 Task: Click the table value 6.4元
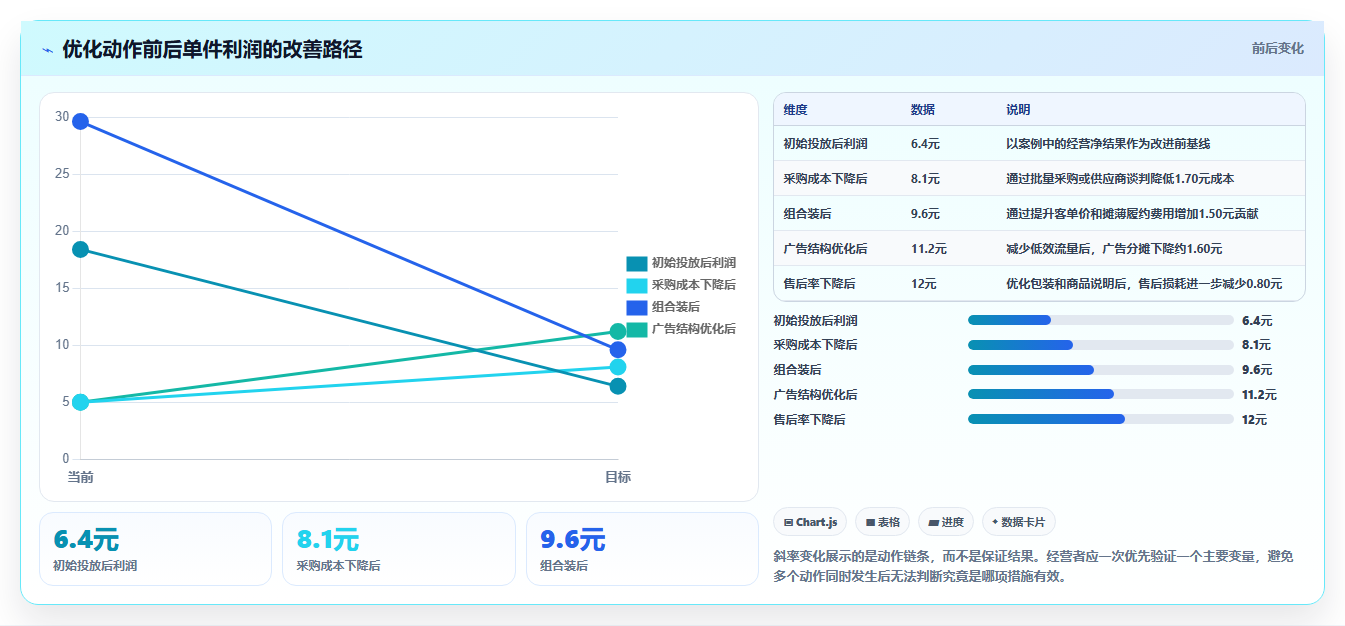tap(925, 144)
